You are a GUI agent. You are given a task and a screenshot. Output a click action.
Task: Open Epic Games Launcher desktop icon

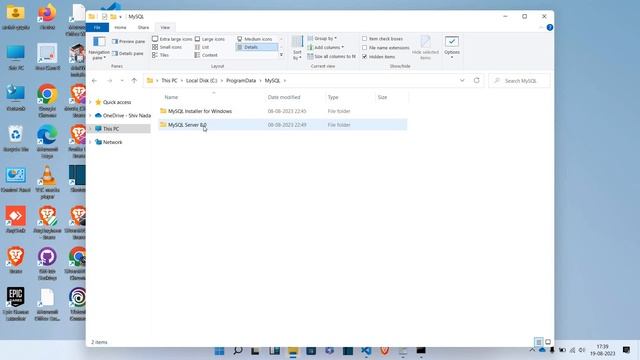click(16, 304)
